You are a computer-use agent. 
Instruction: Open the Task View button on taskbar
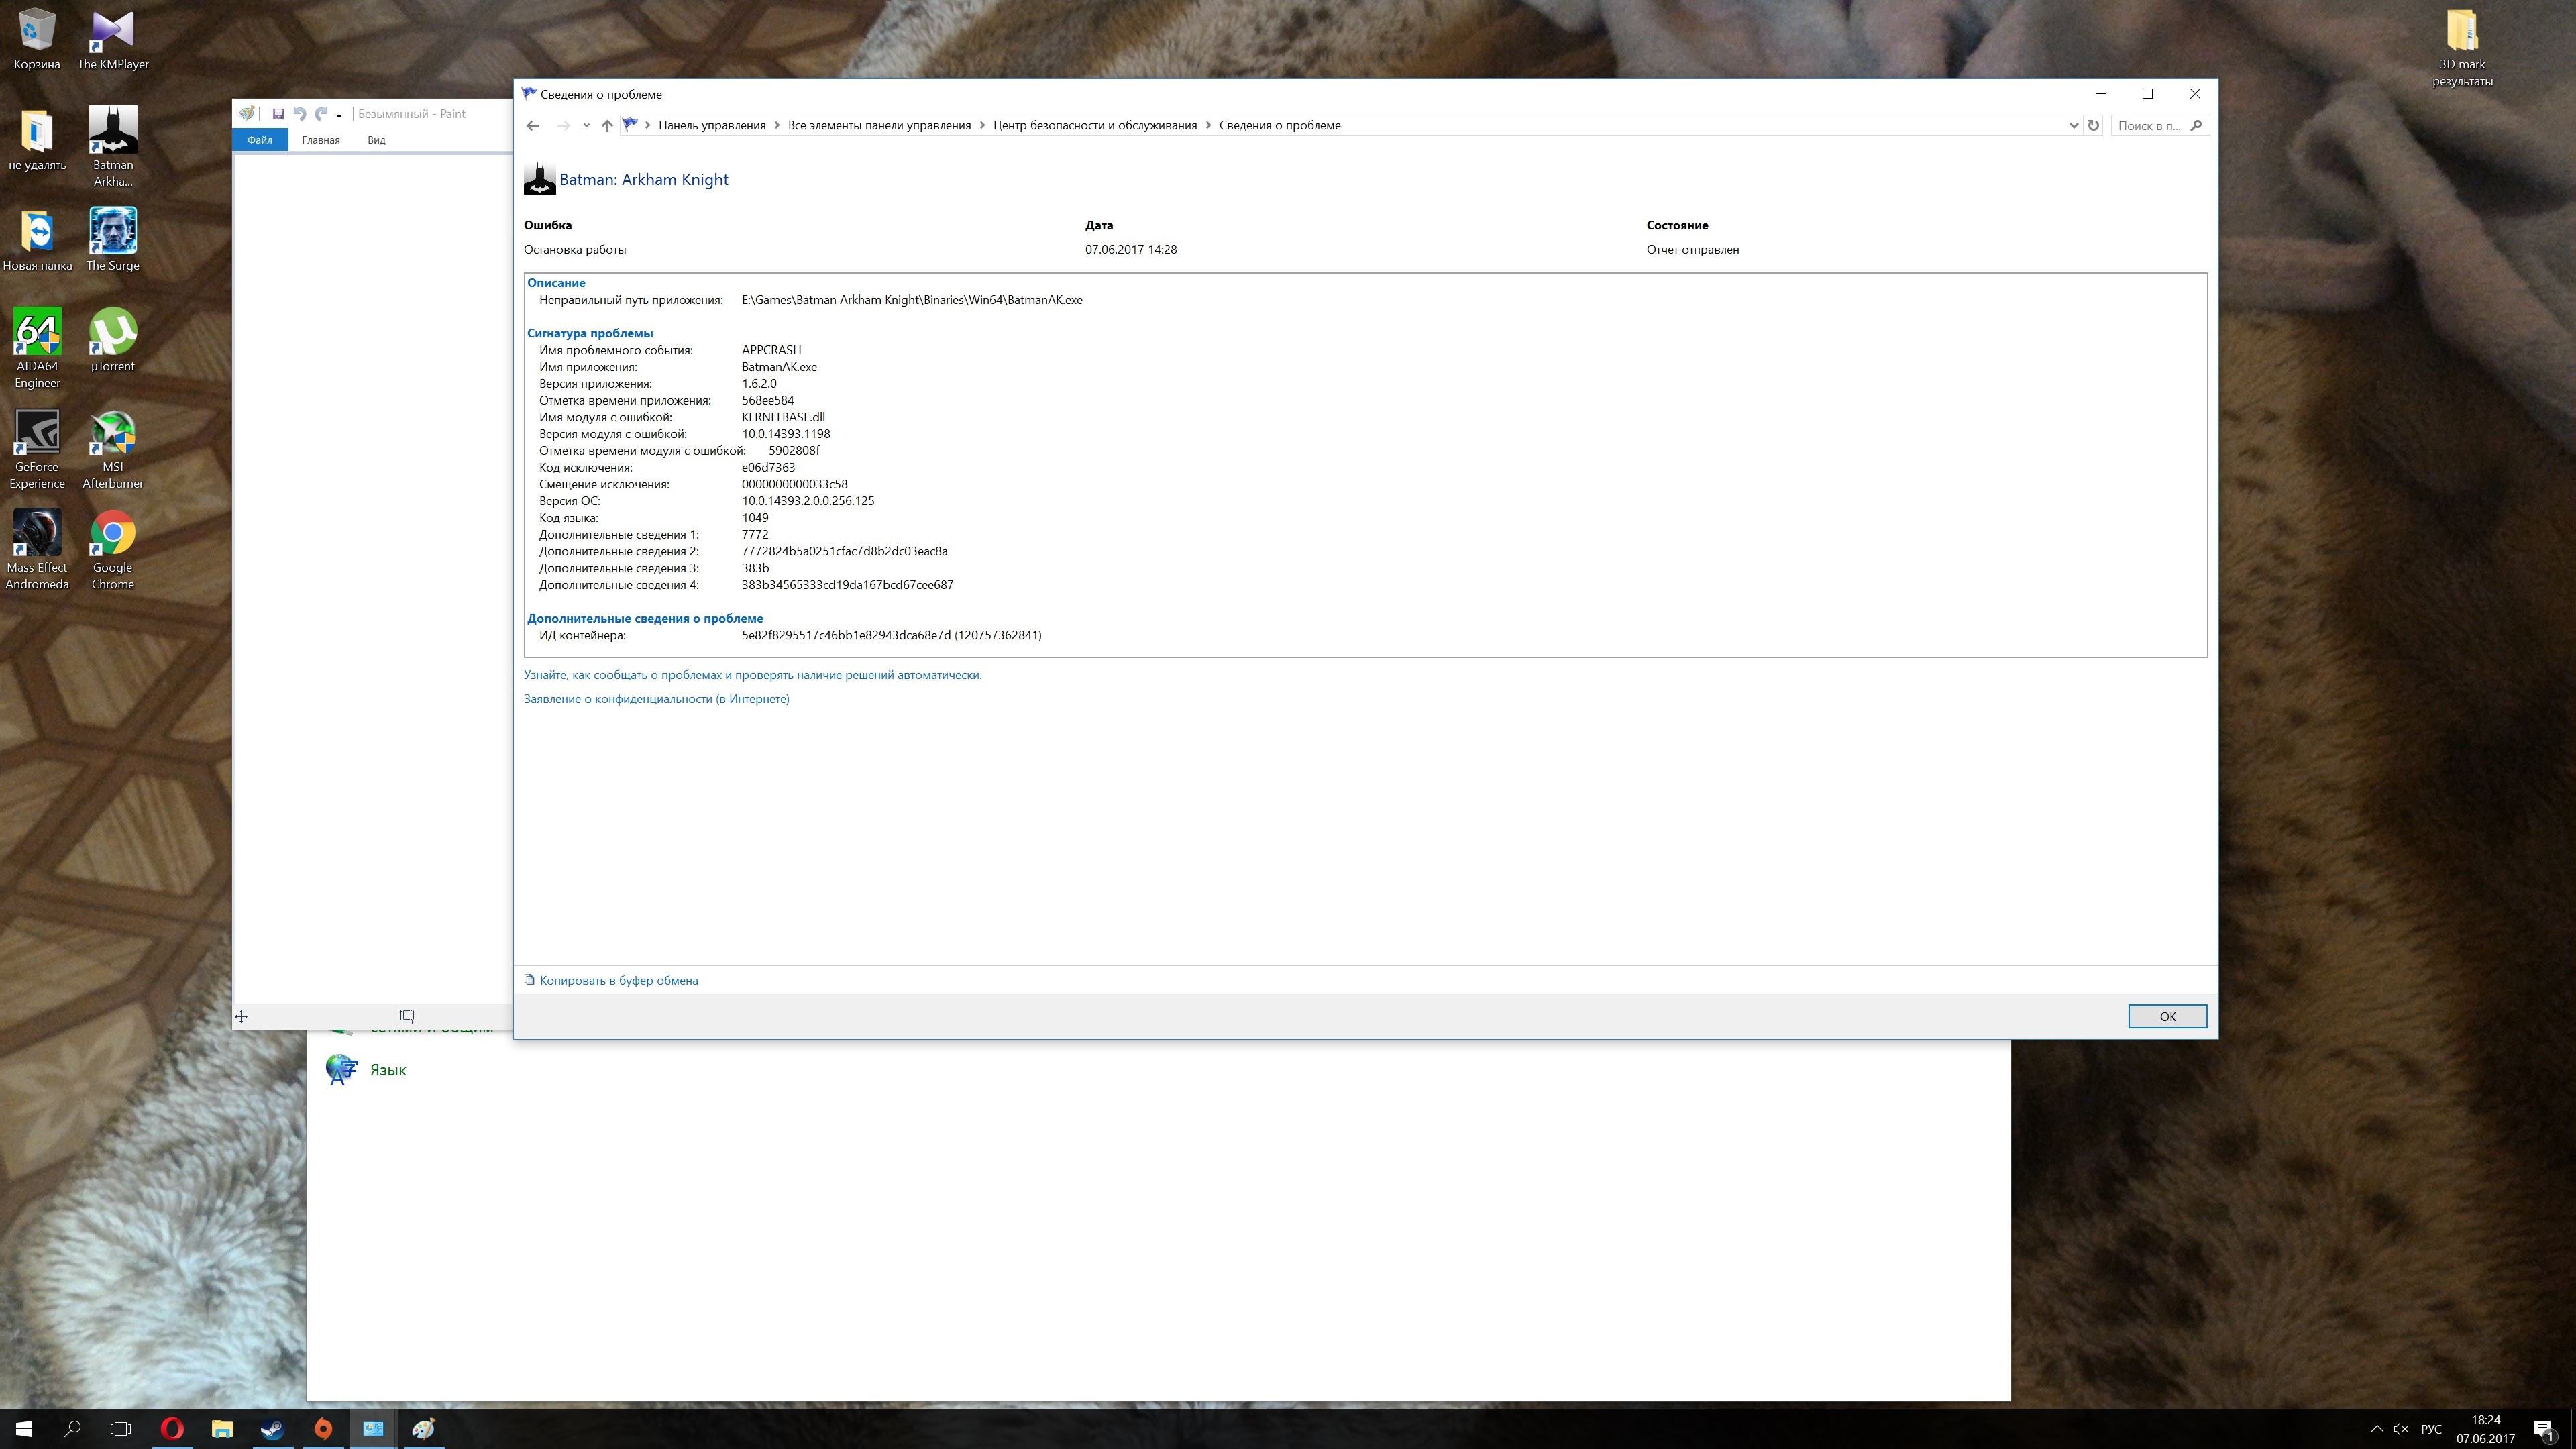tap(121, 1429)
